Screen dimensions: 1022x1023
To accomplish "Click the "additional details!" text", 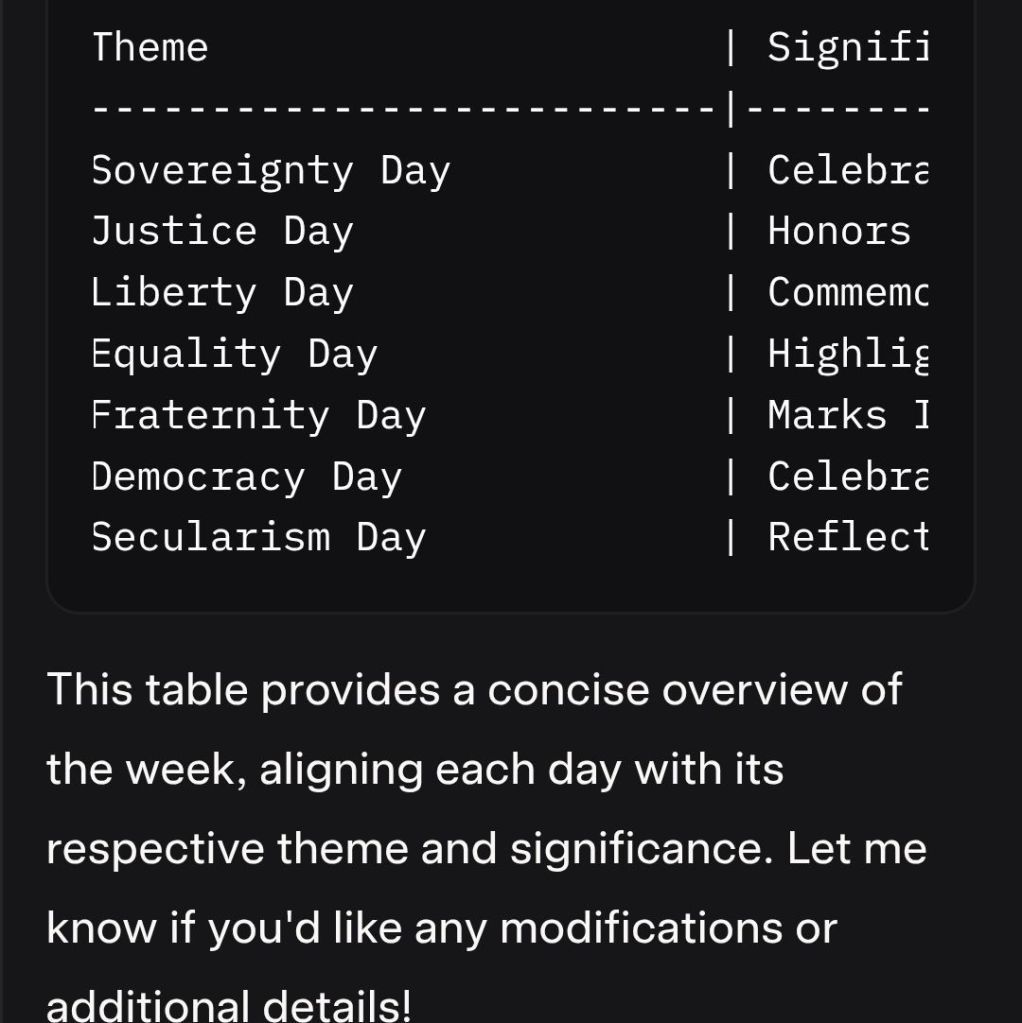I will click(229, 1004).
